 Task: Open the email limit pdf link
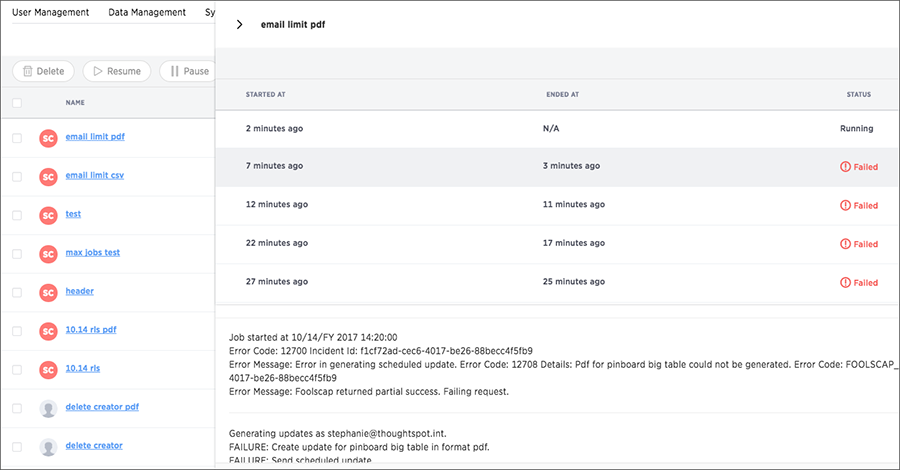coord(95,137)
